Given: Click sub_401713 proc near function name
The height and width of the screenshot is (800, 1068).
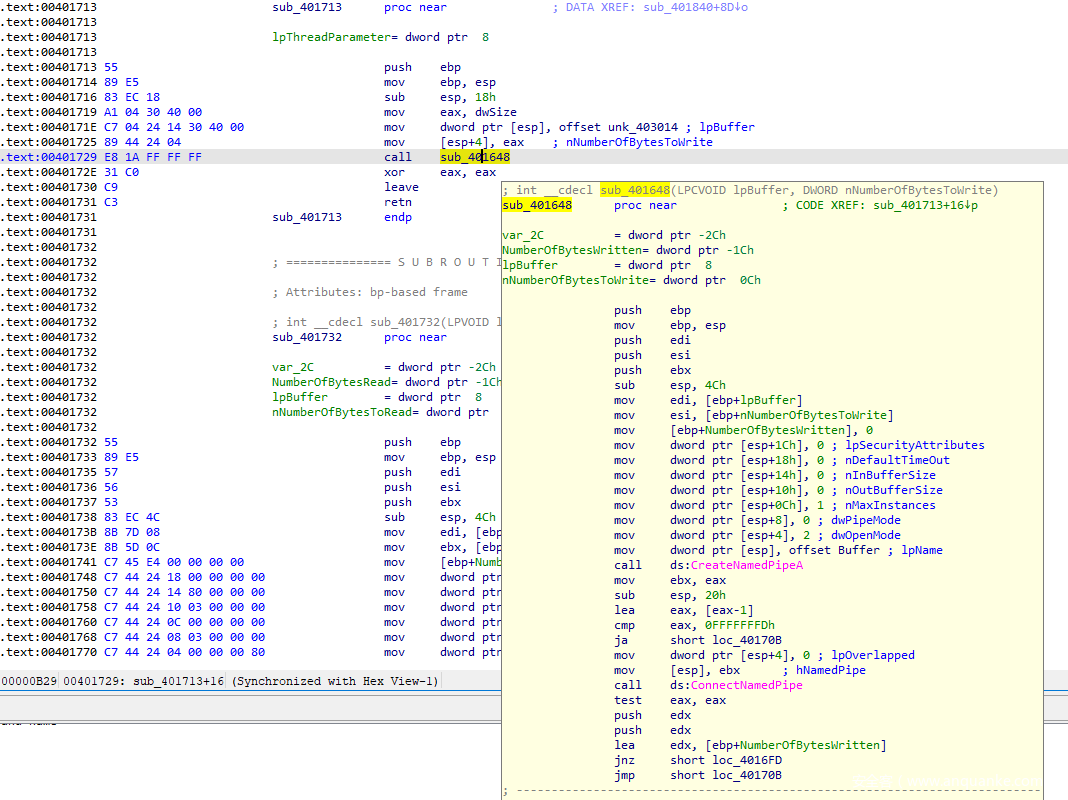Looking at the screenshot, I should [x=306, y=7].
